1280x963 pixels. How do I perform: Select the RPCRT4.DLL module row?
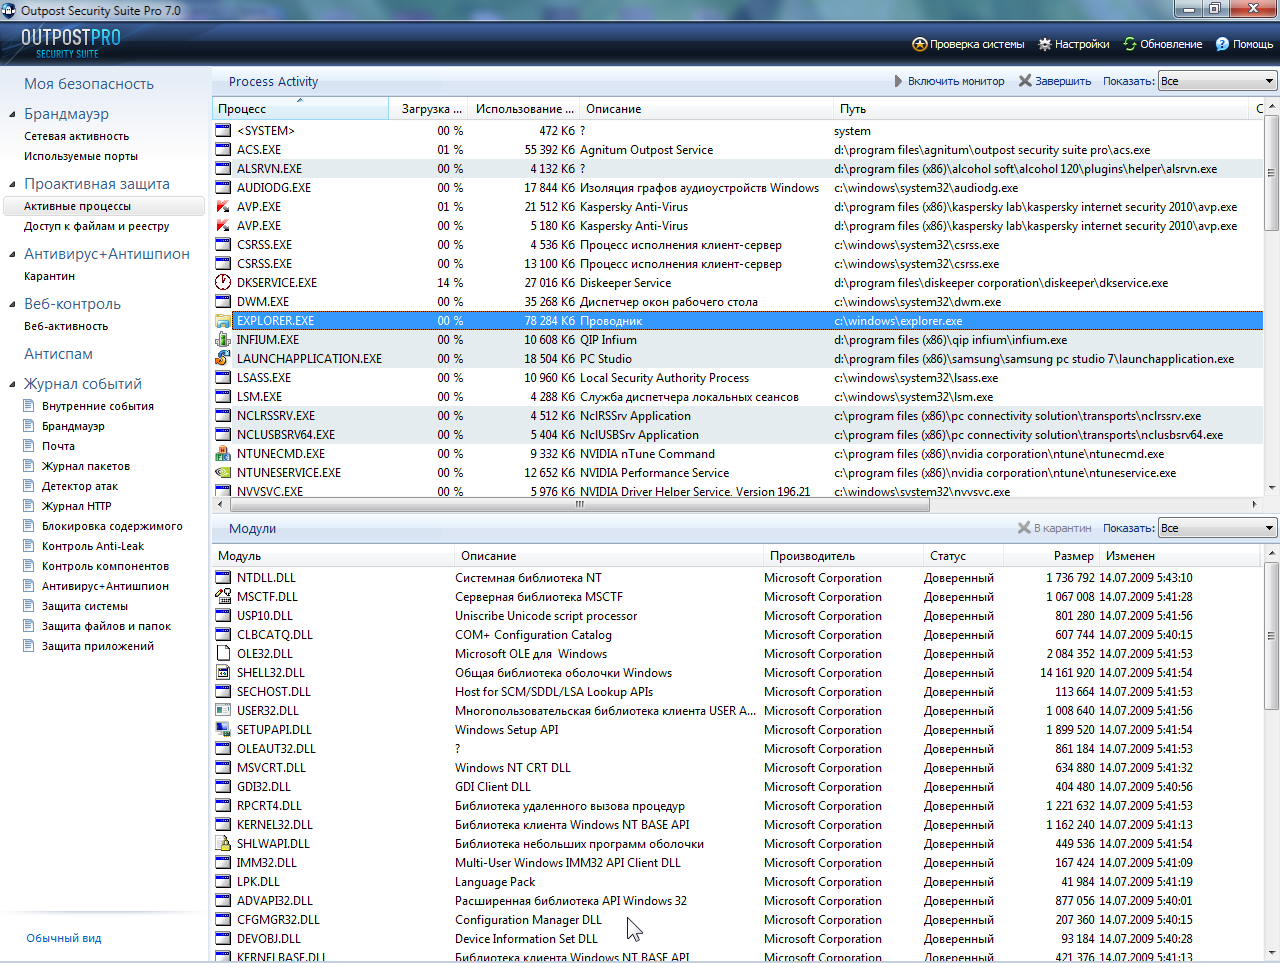tap(738, 806)
